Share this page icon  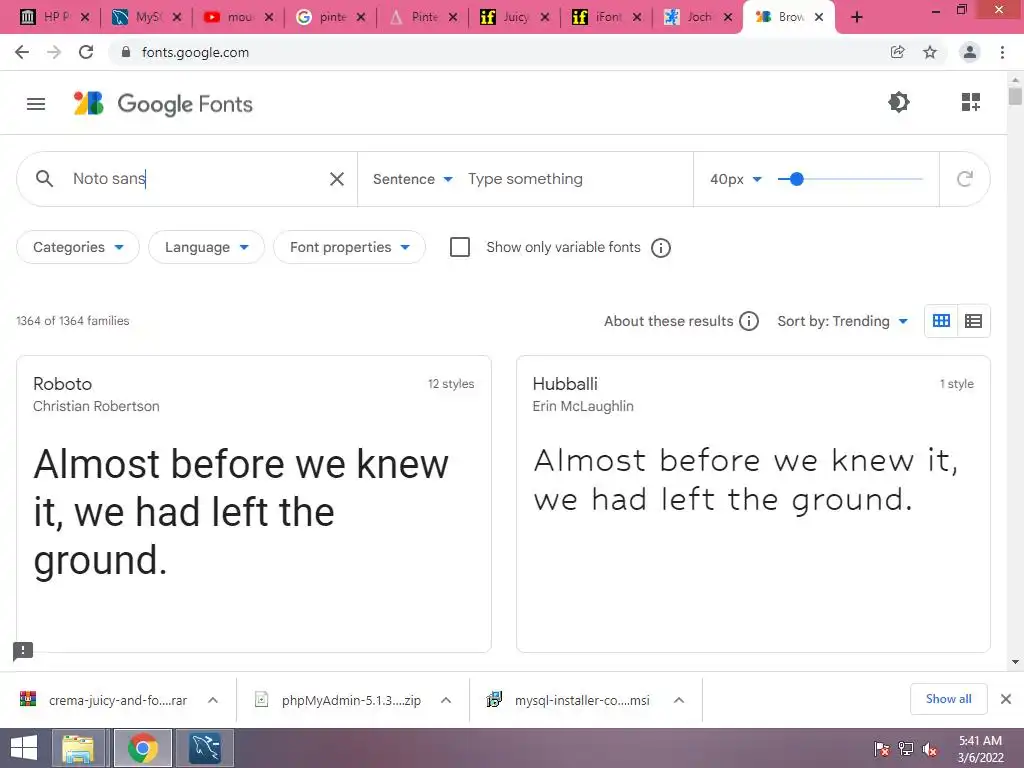tap(897, 52)
